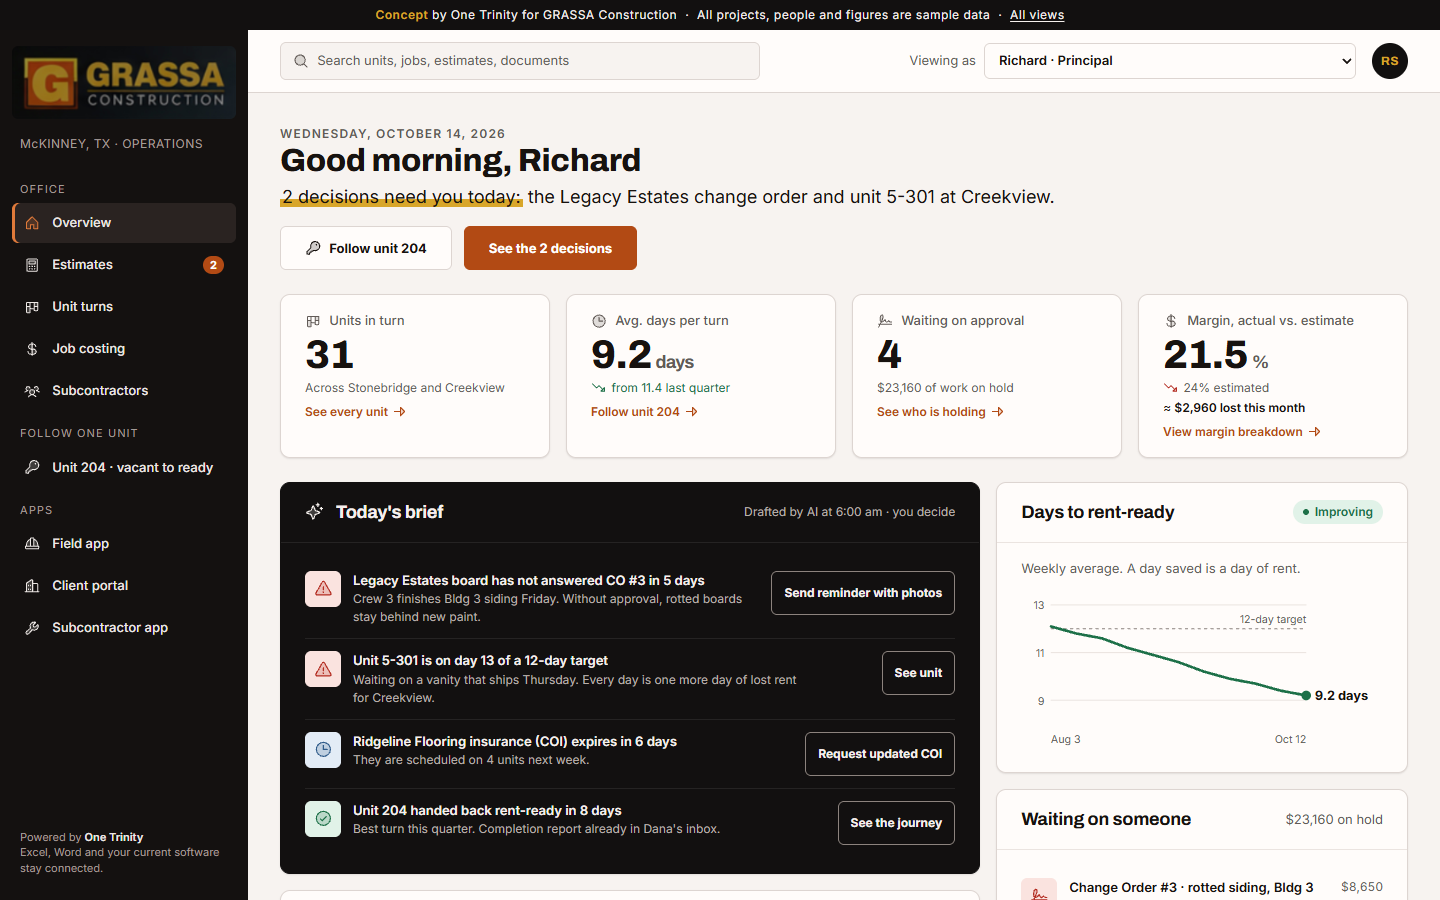Viewport: 1440px width, 900px height.
Task: Click the Estimates calculator icon in sidebar
Action: point(32,265)
